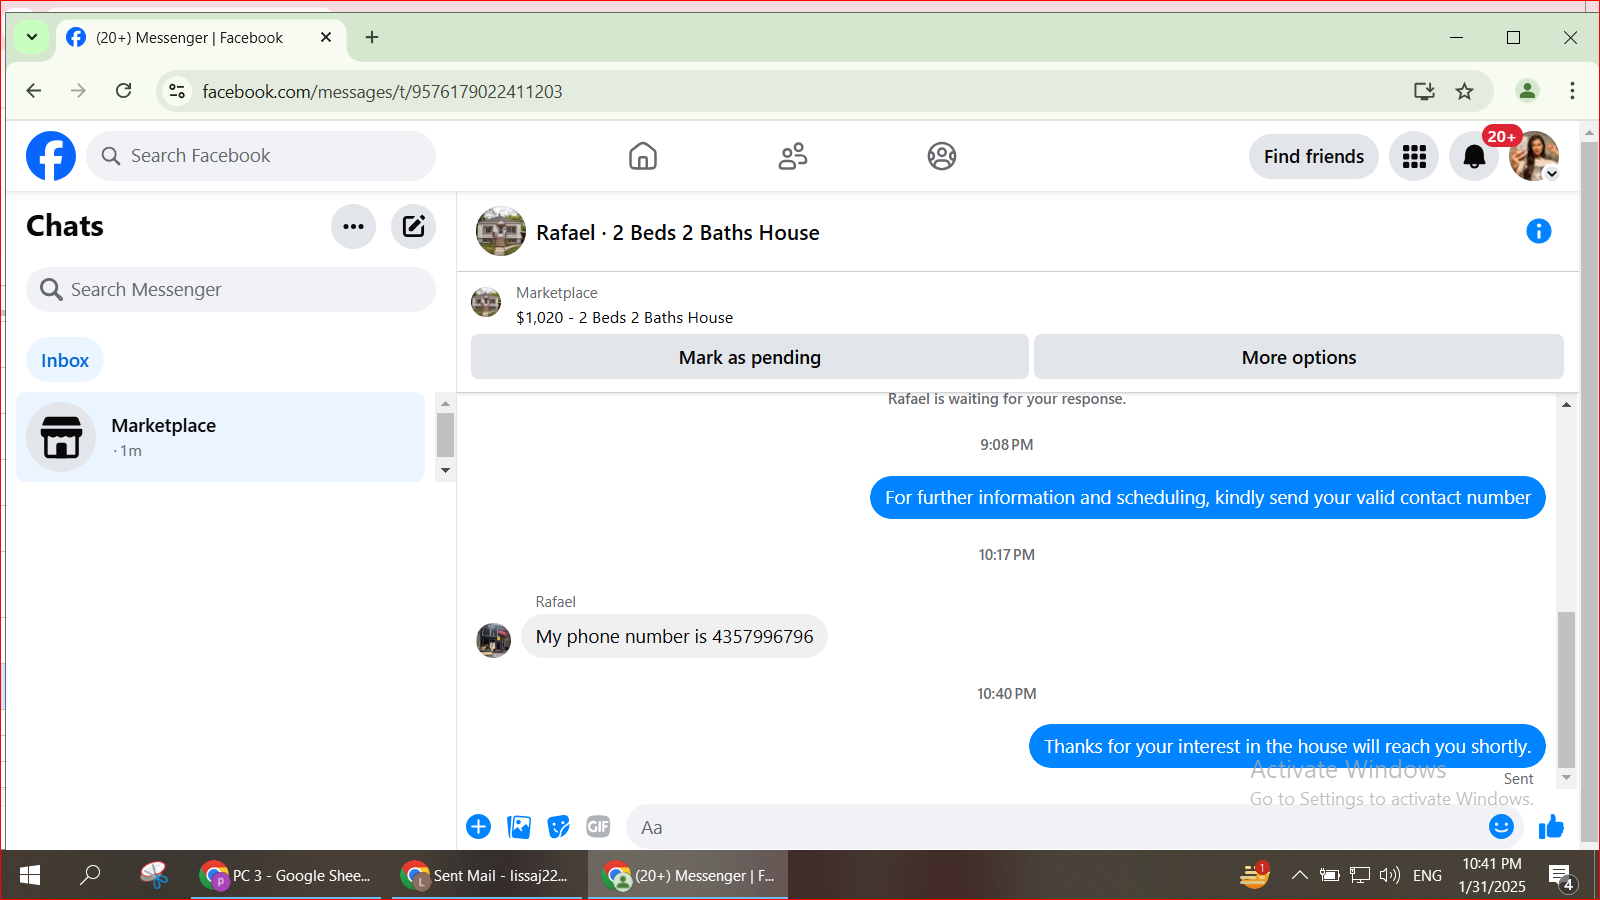Click the conversation scrollbar thumb
The width and height of the screenshot is (1600, 900).
pyautogui.click(x=1566, y=689)
